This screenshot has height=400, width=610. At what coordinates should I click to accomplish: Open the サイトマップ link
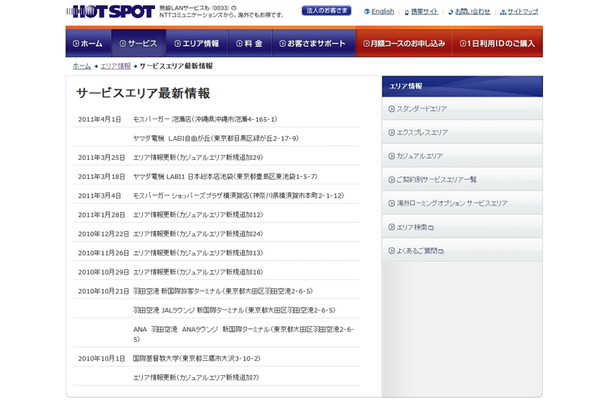523,12
